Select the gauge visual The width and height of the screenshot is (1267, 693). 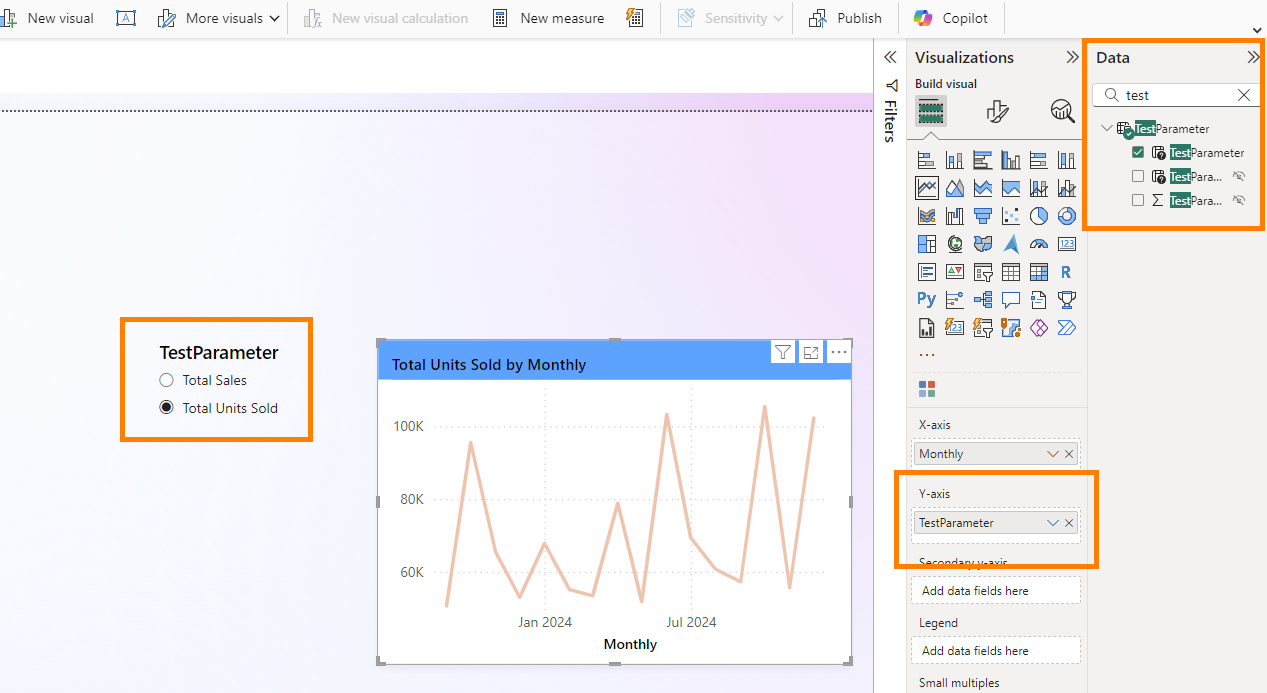(x=1039, y=244)
